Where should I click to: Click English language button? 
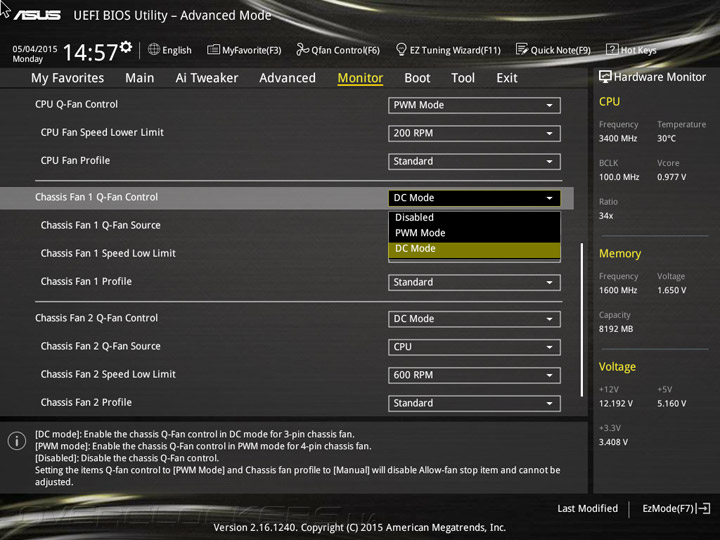(x=170, y=50)
